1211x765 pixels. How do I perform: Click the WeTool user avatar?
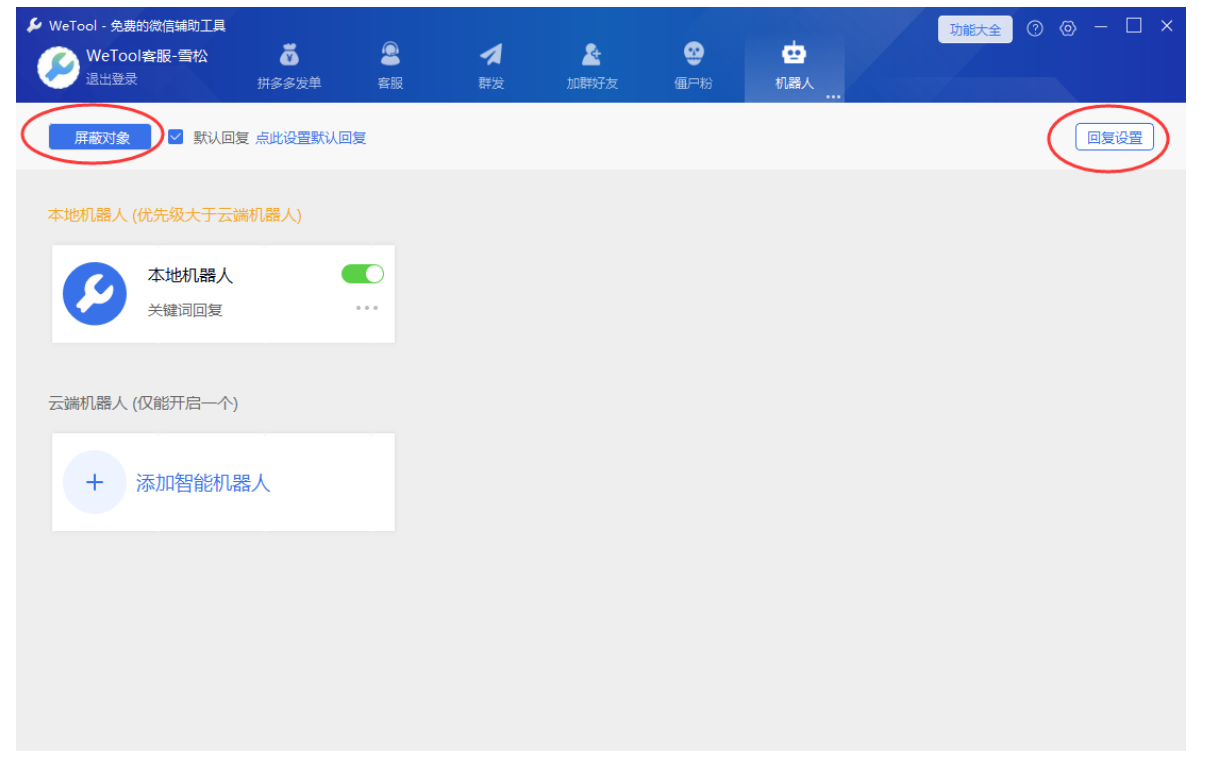coord(58,67)
